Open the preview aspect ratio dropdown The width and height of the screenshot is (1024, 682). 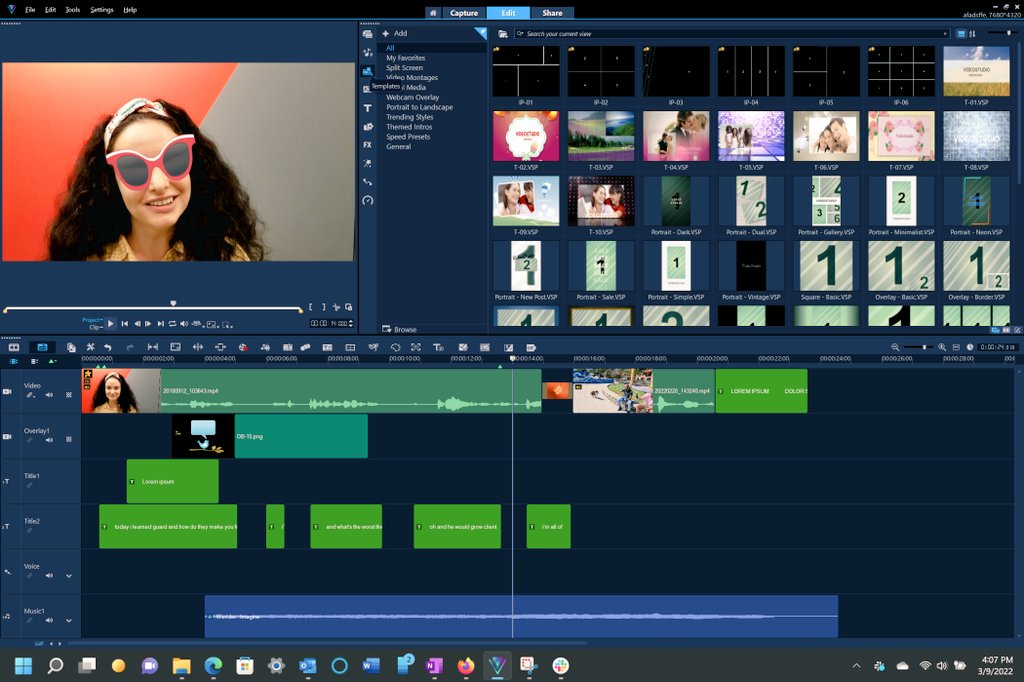213,324
